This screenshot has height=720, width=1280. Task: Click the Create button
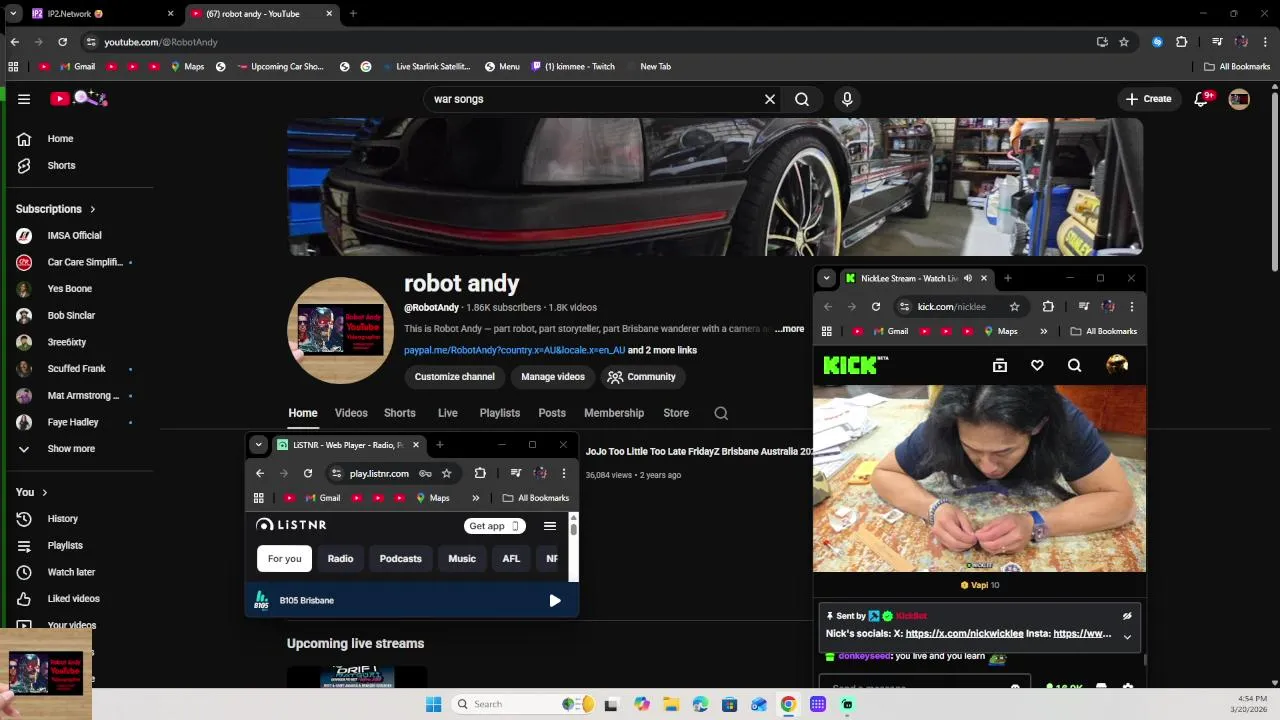point(1148,99)
